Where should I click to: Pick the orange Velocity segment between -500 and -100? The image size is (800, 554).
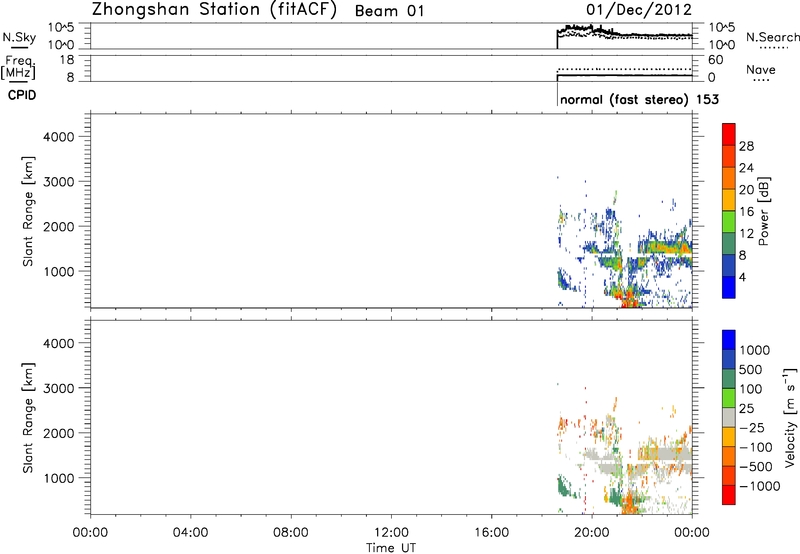(729, 456)
